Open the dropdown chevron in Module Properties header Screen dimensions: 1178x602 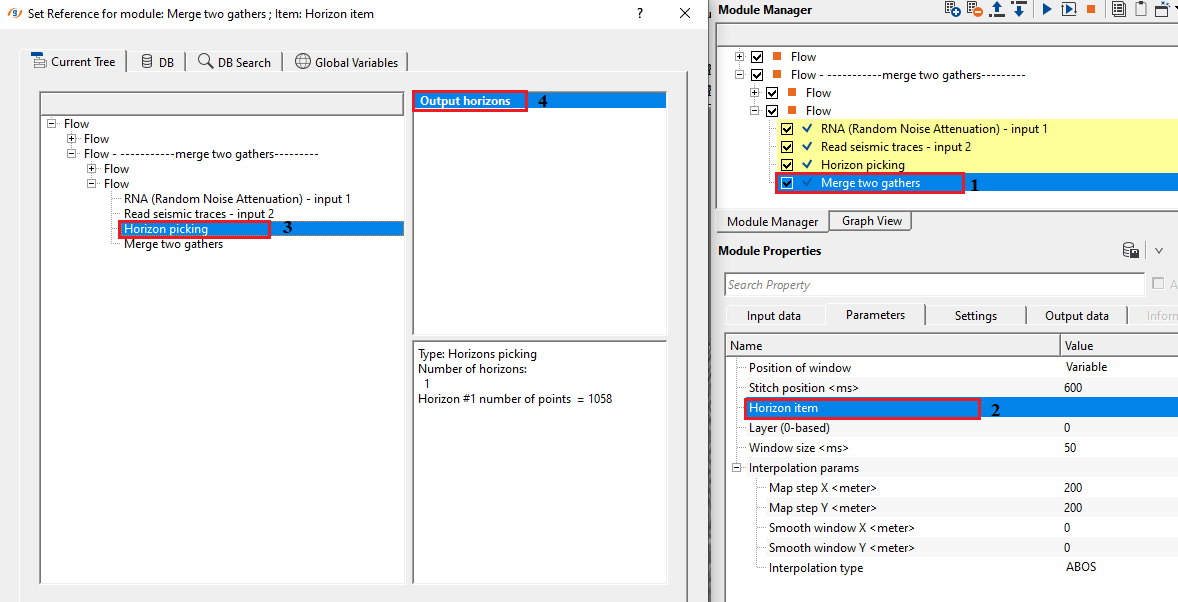coord(1159,251)
